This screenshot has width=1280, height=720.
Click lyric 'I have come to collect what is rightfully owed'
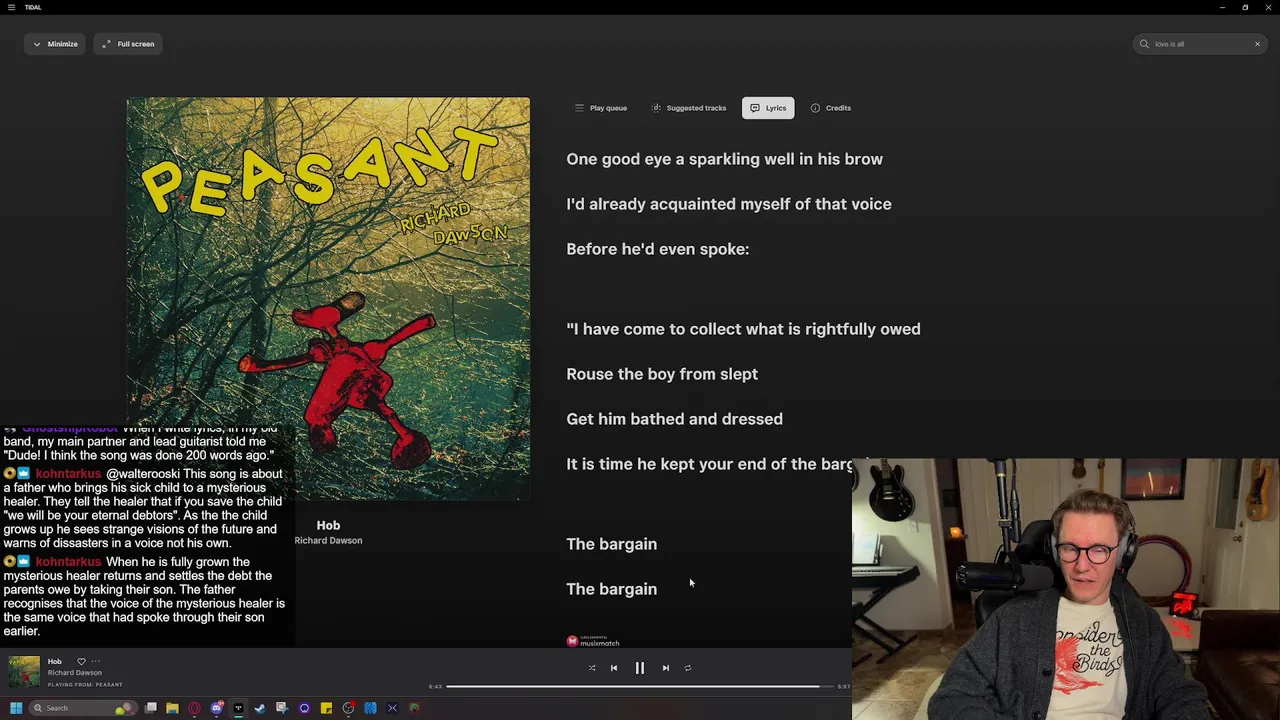743,329
